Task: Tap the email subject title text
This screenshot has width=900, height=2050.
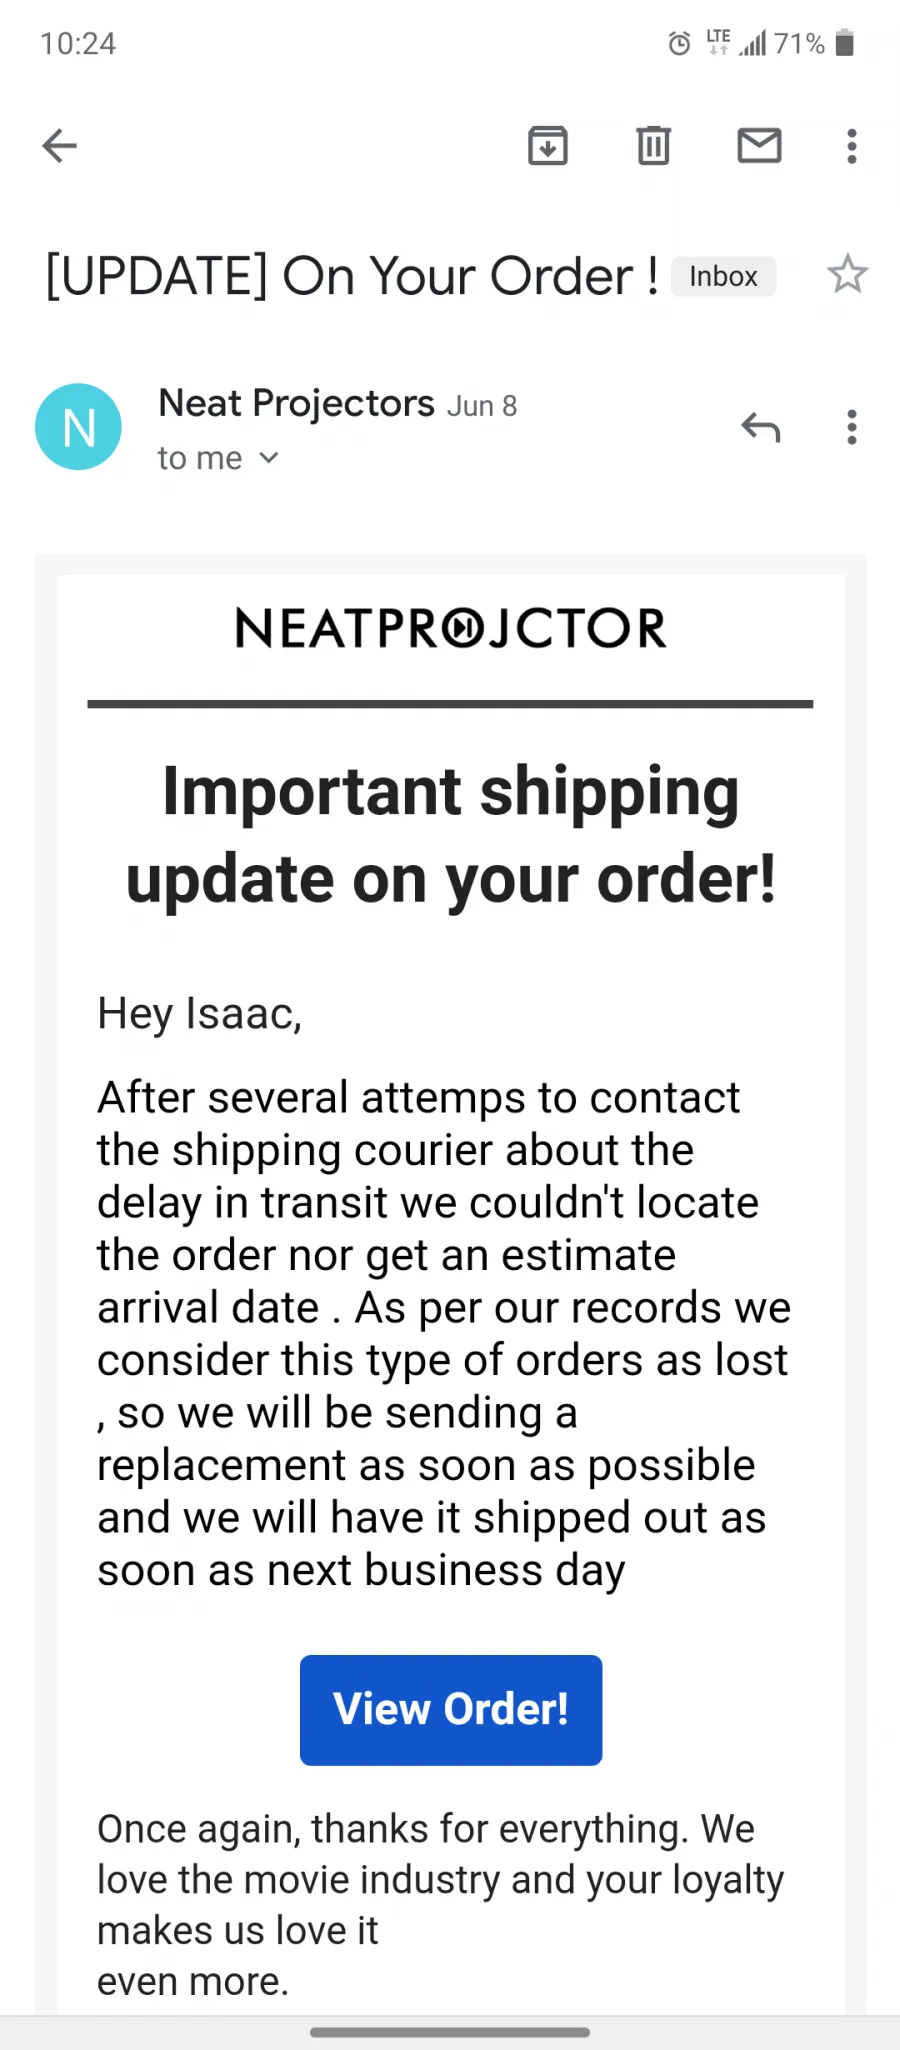Action: [352, 276]
